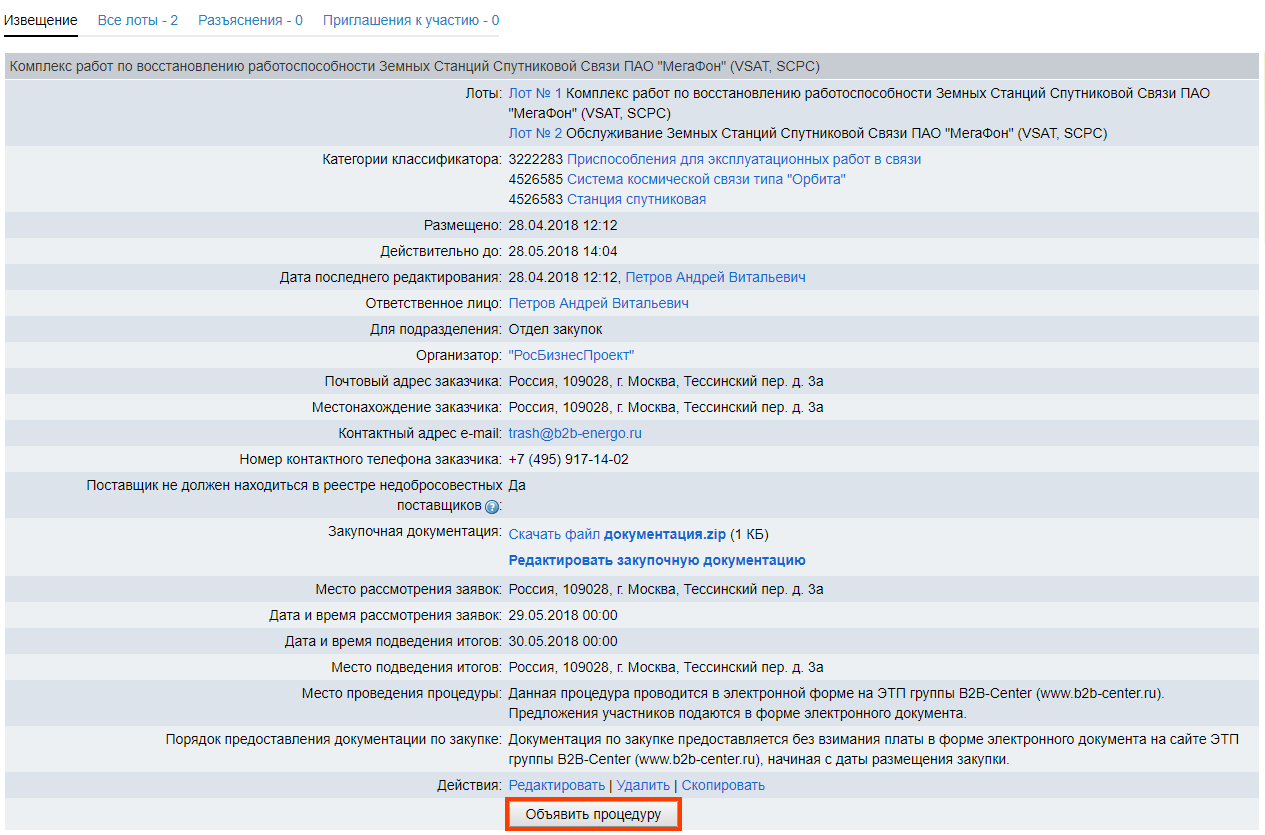
Task: Open the 'Разъяснения - 0' tab
Action: 250,20
